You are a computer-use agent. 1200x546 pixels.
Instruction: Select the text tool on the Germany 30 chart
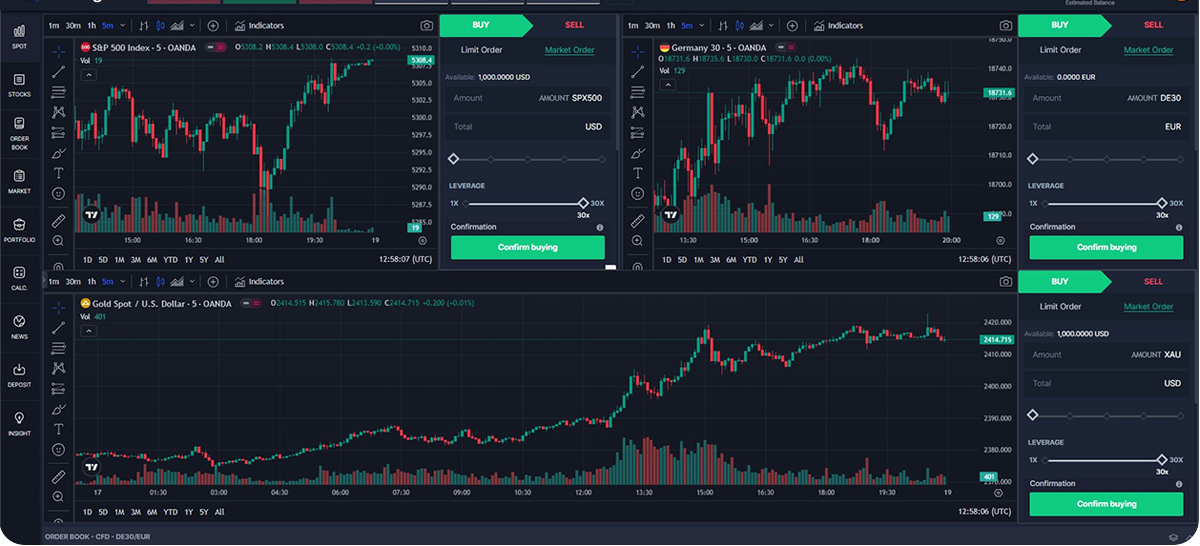click(638, 173)
